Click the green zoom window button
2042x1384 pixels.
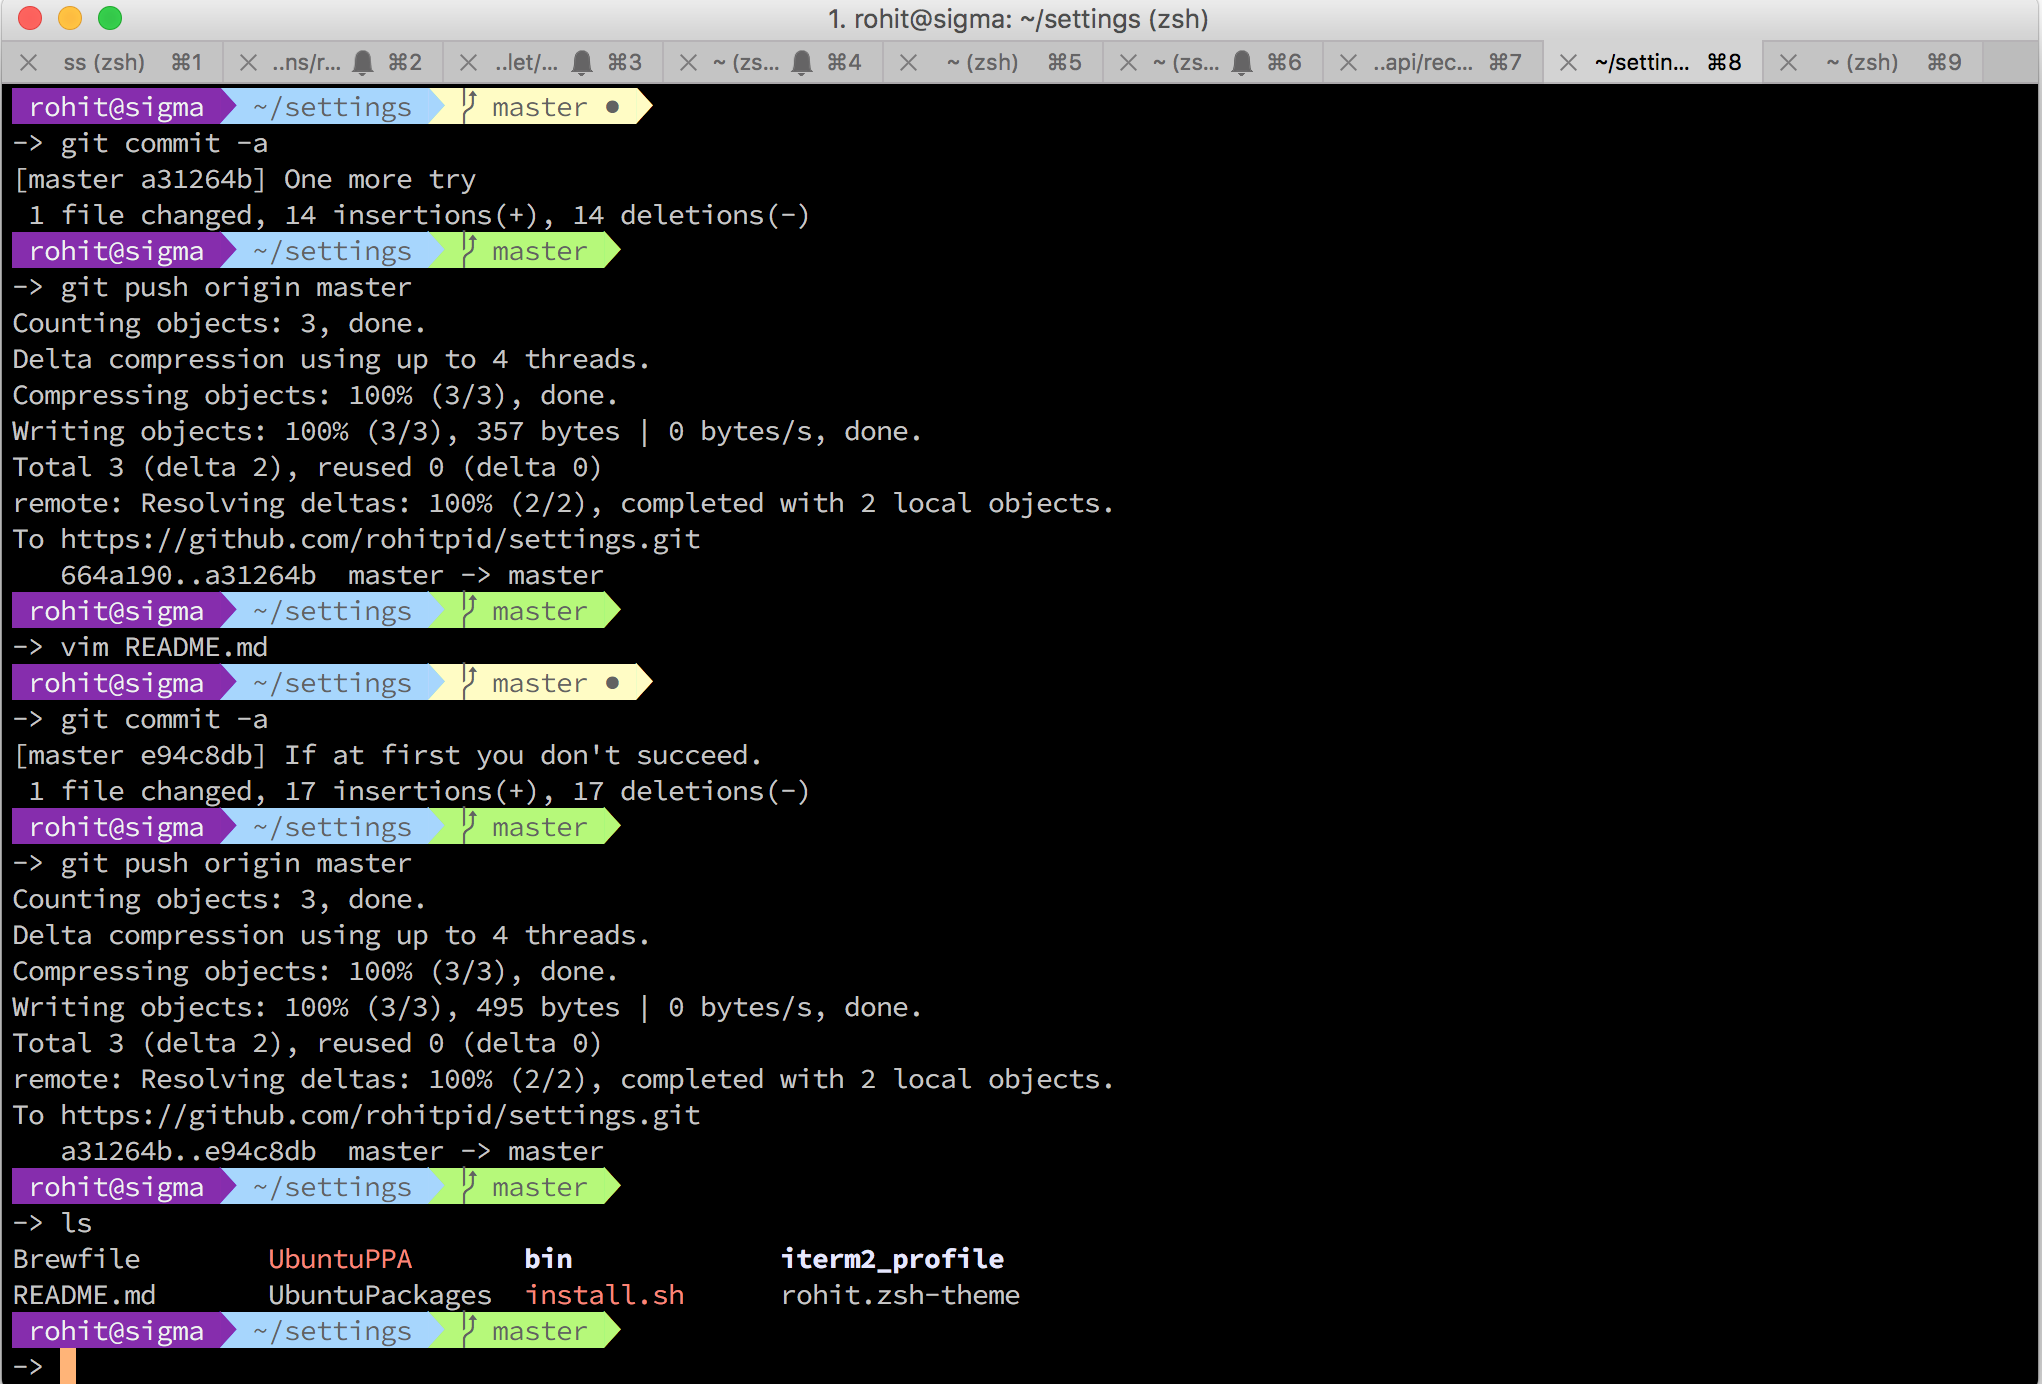pyautogui.click(x=110, y=18)
